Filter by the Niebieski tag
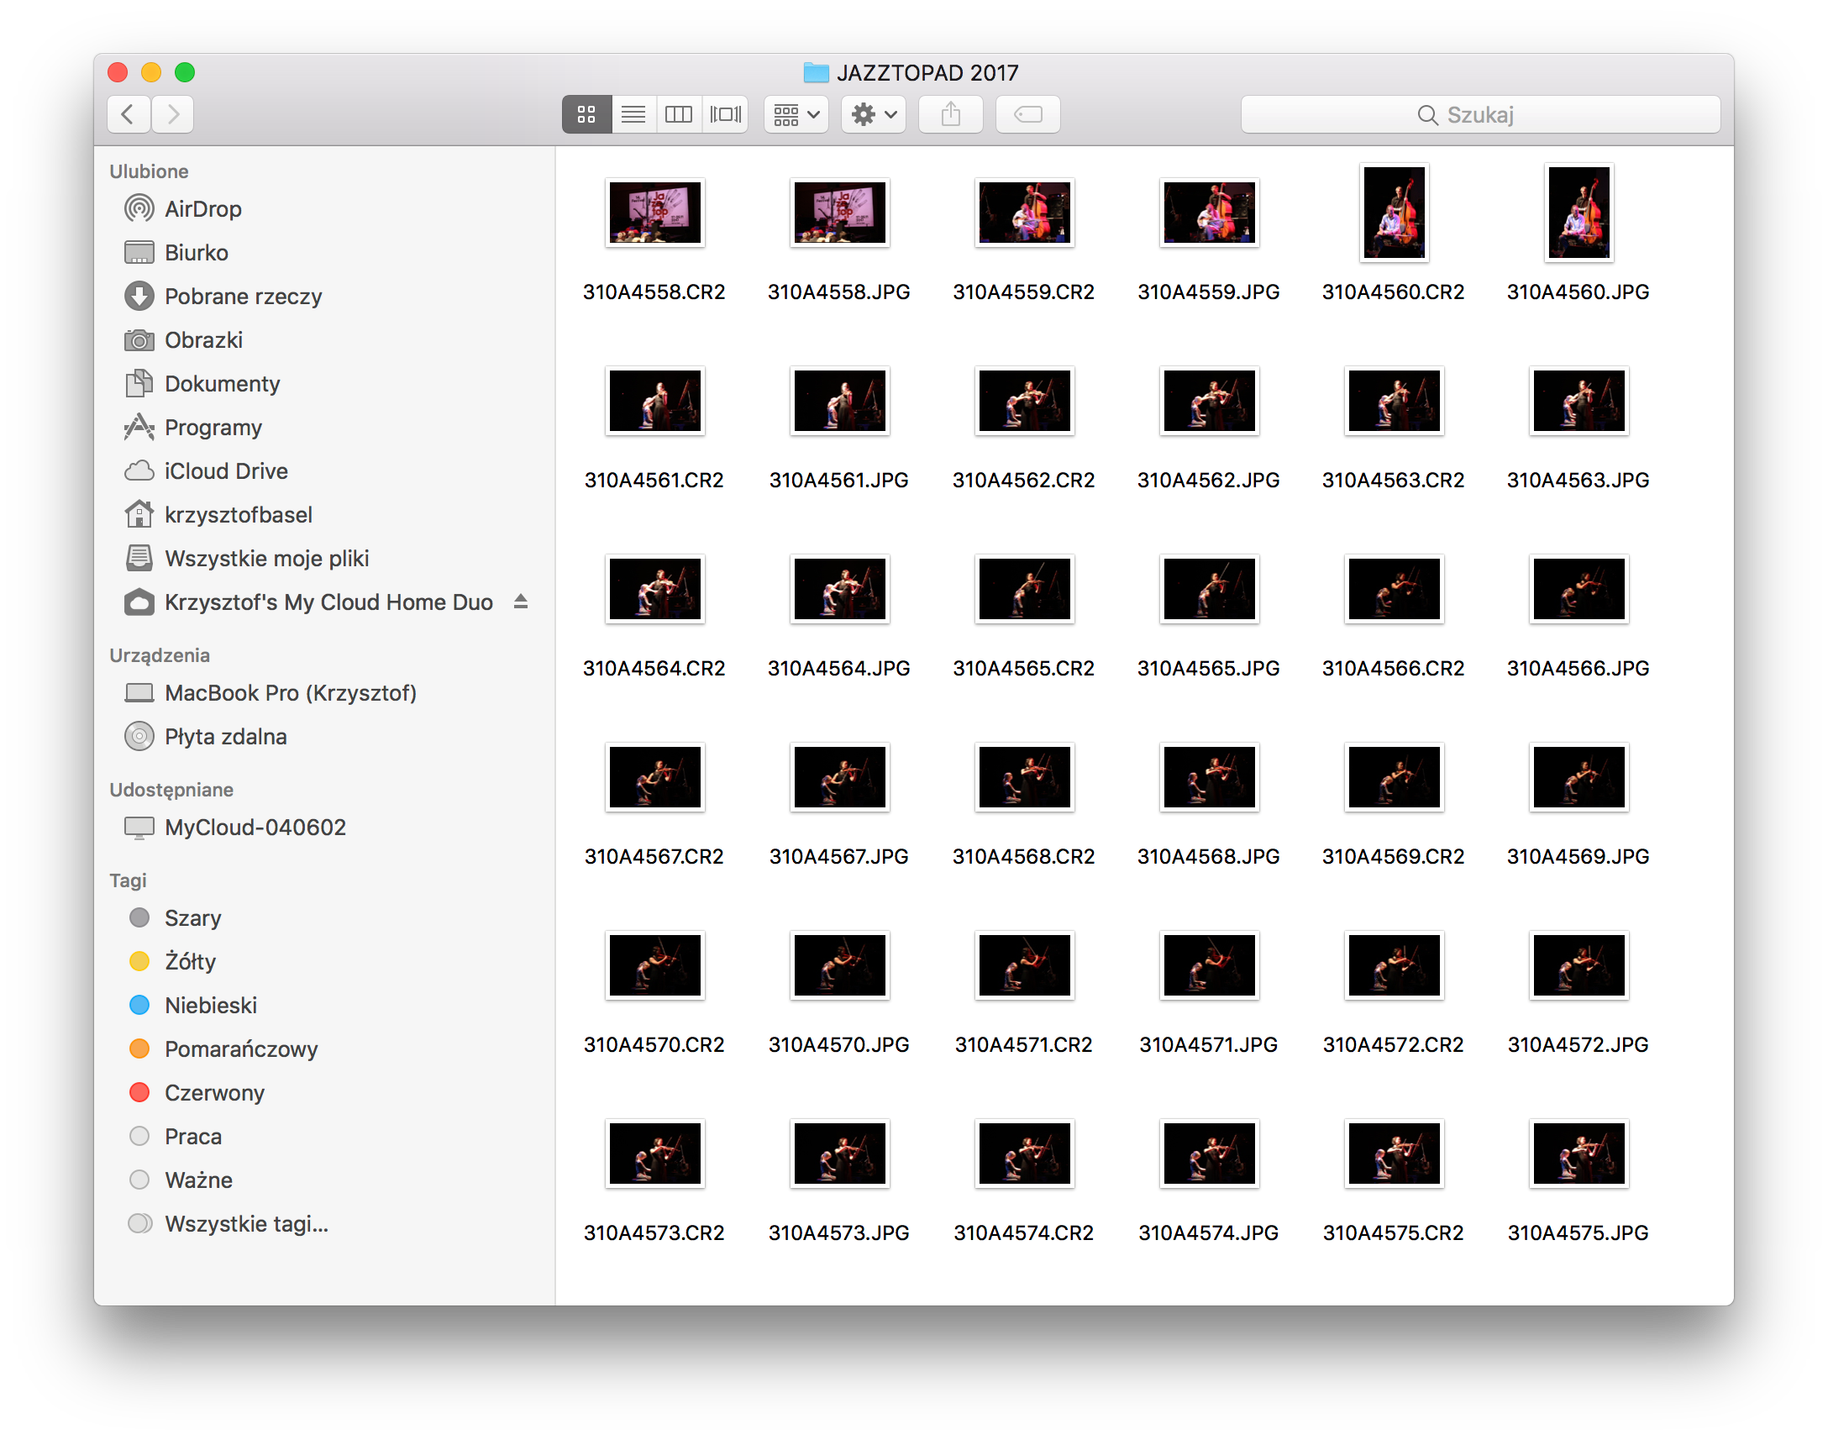 tap(193, 1005)
